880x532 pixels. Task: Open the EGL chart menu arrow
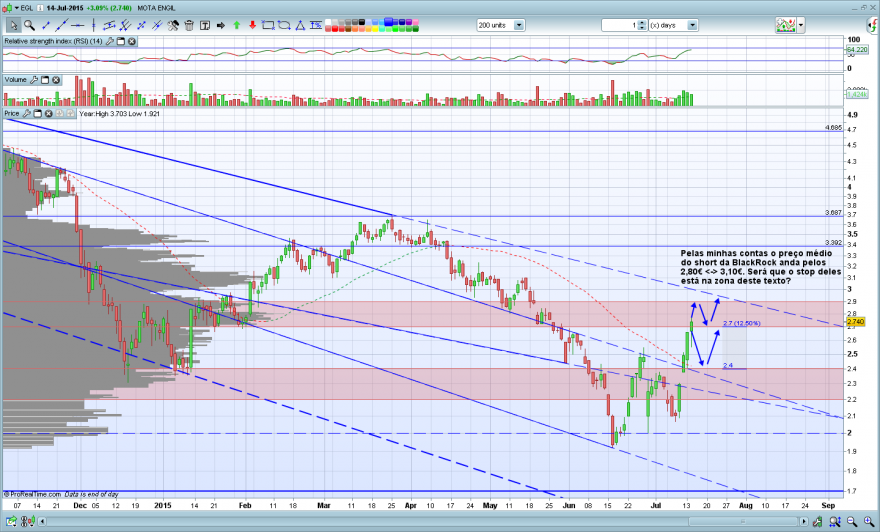[16, 8]
